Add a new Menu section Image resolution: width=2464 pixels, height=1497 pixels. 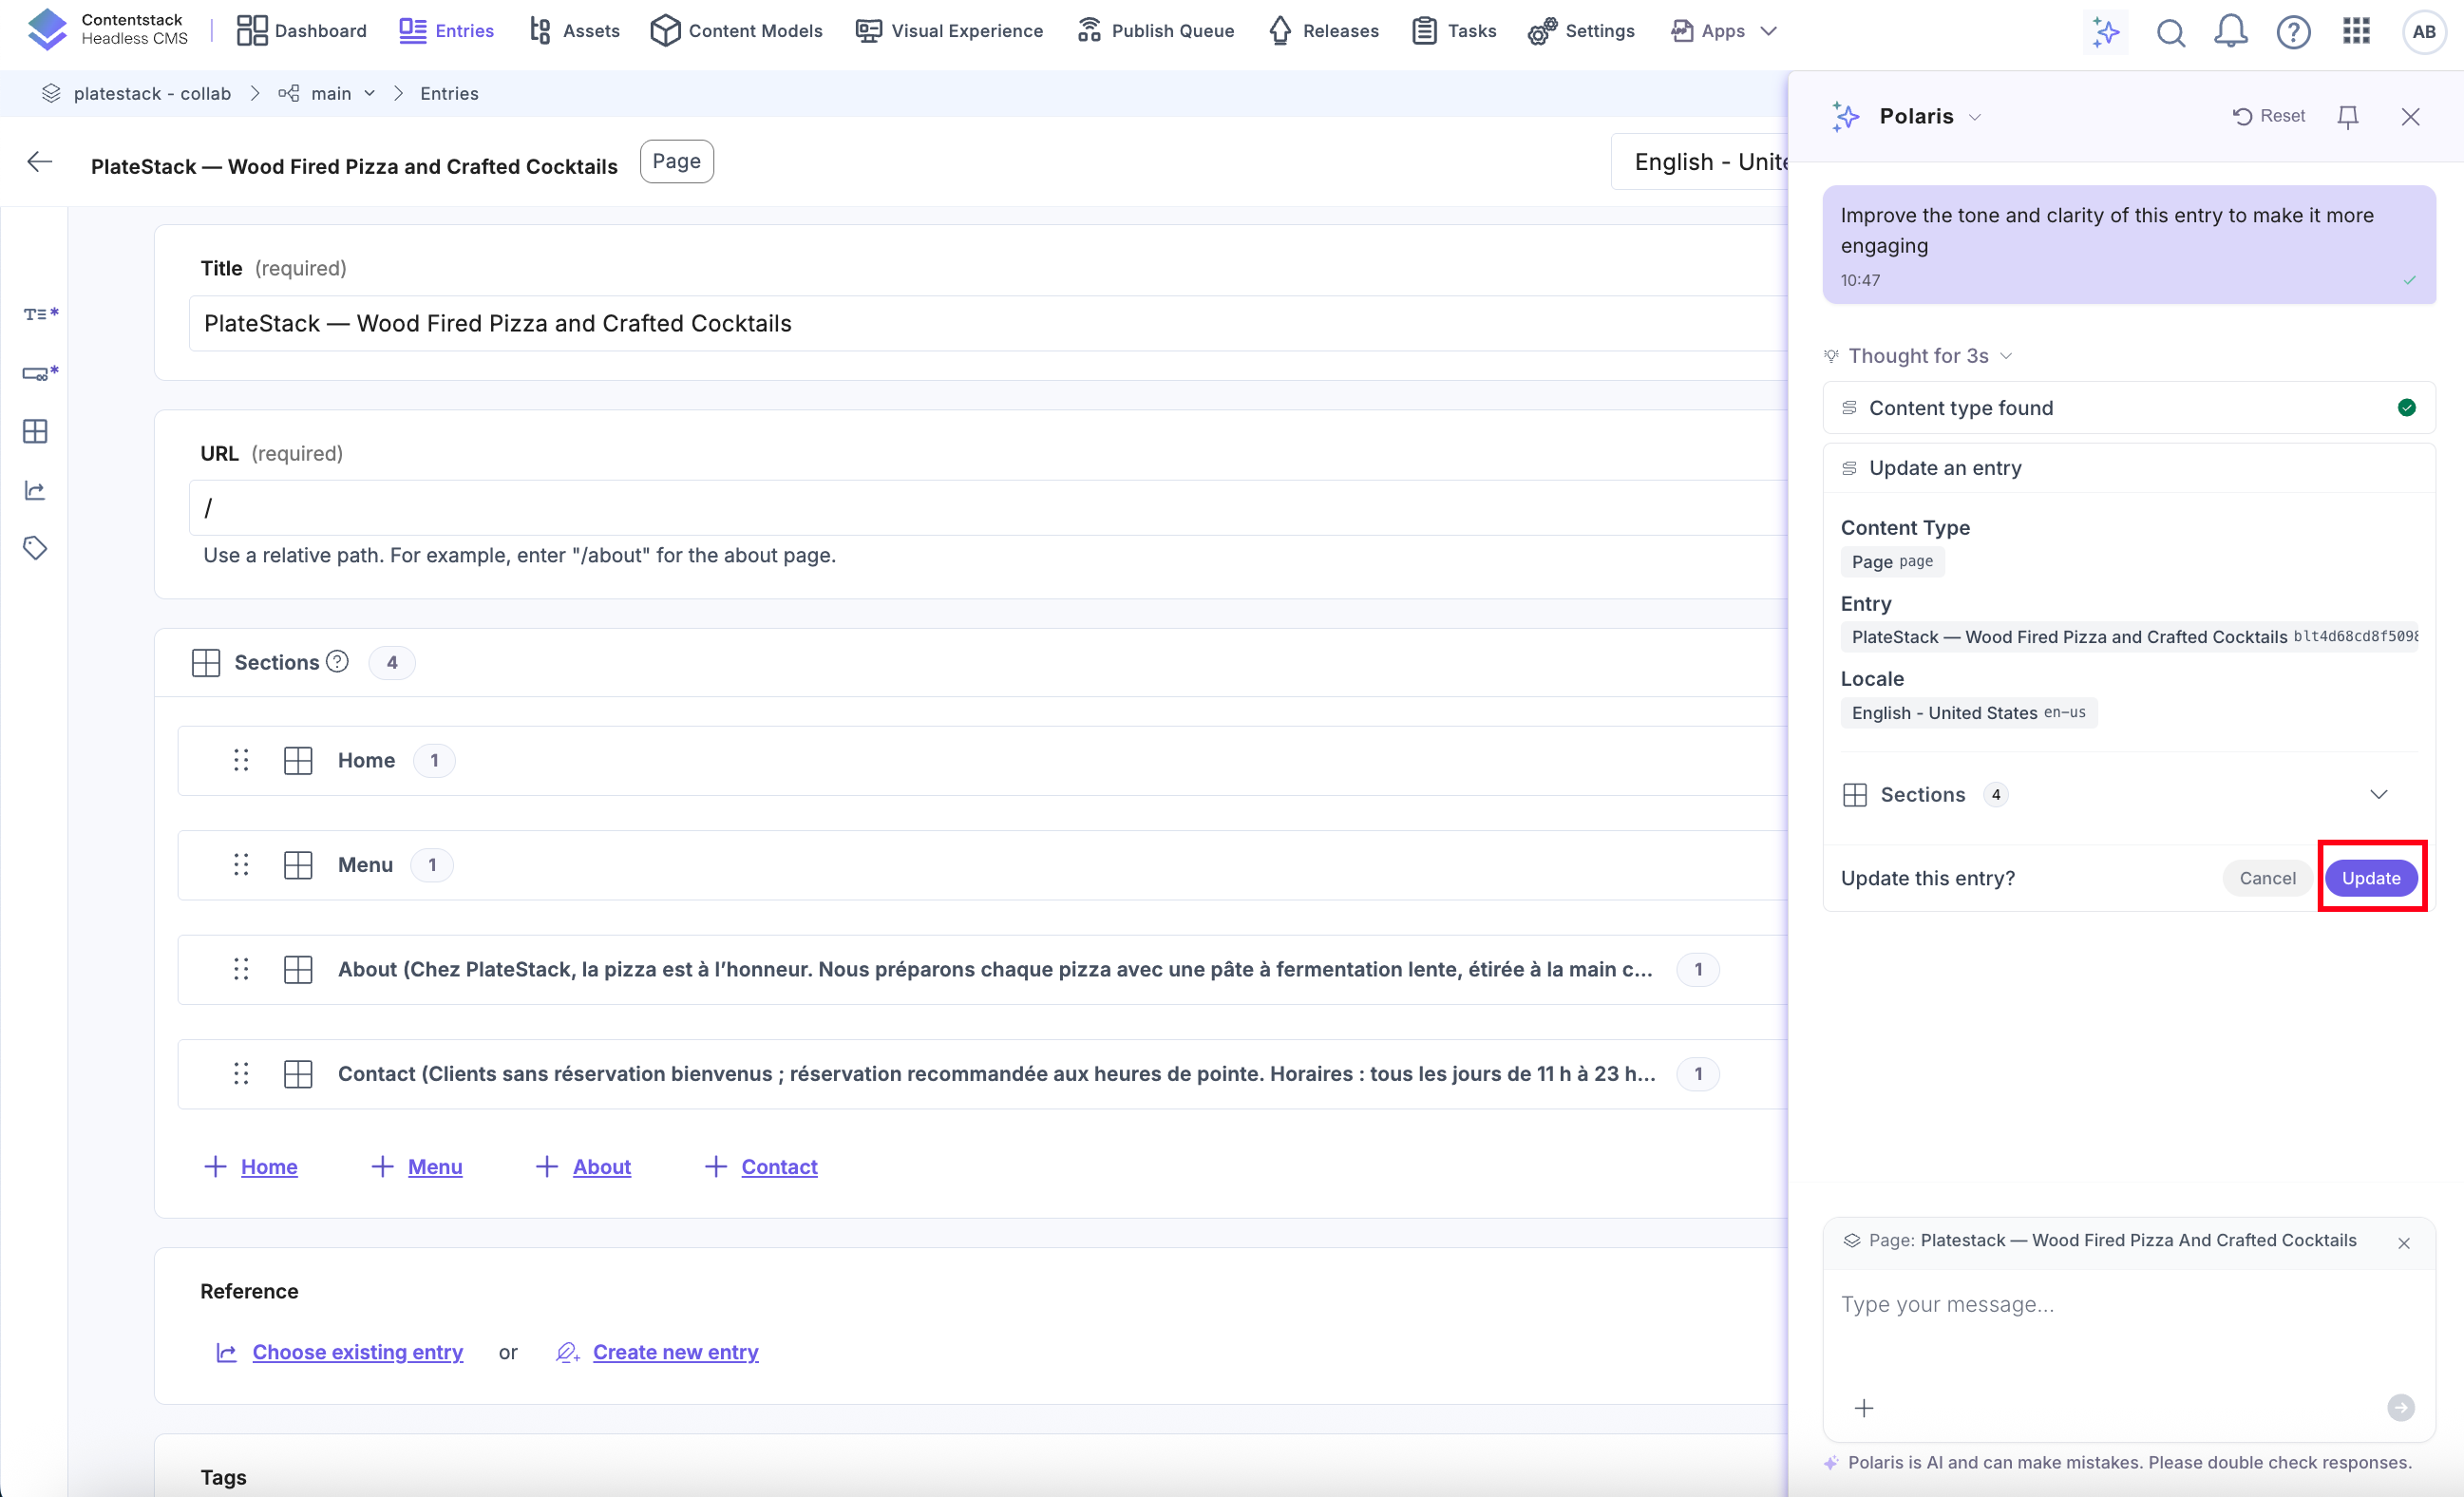[x=417, y=1166]
